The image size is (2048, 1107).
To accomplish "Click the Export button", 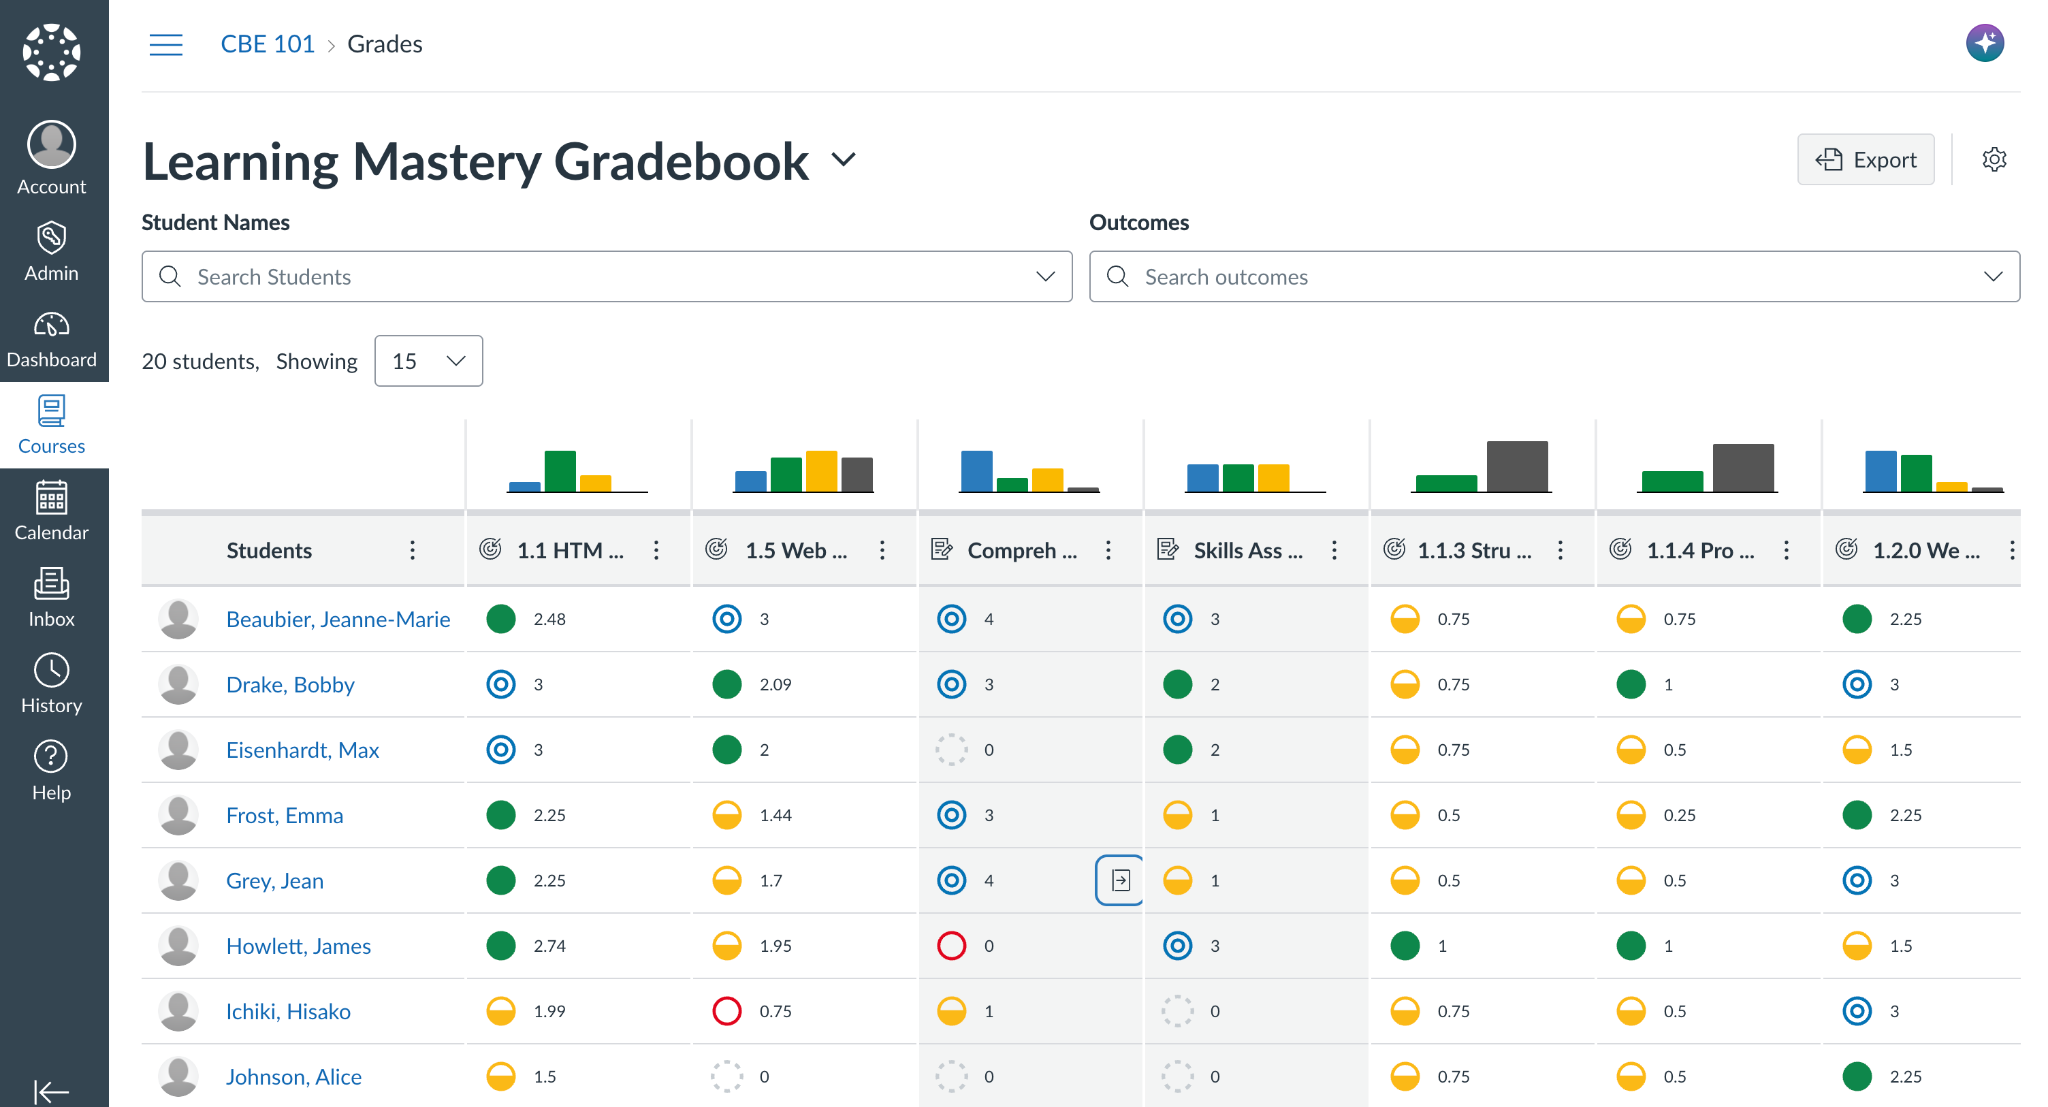I will tap(1866, 159).
